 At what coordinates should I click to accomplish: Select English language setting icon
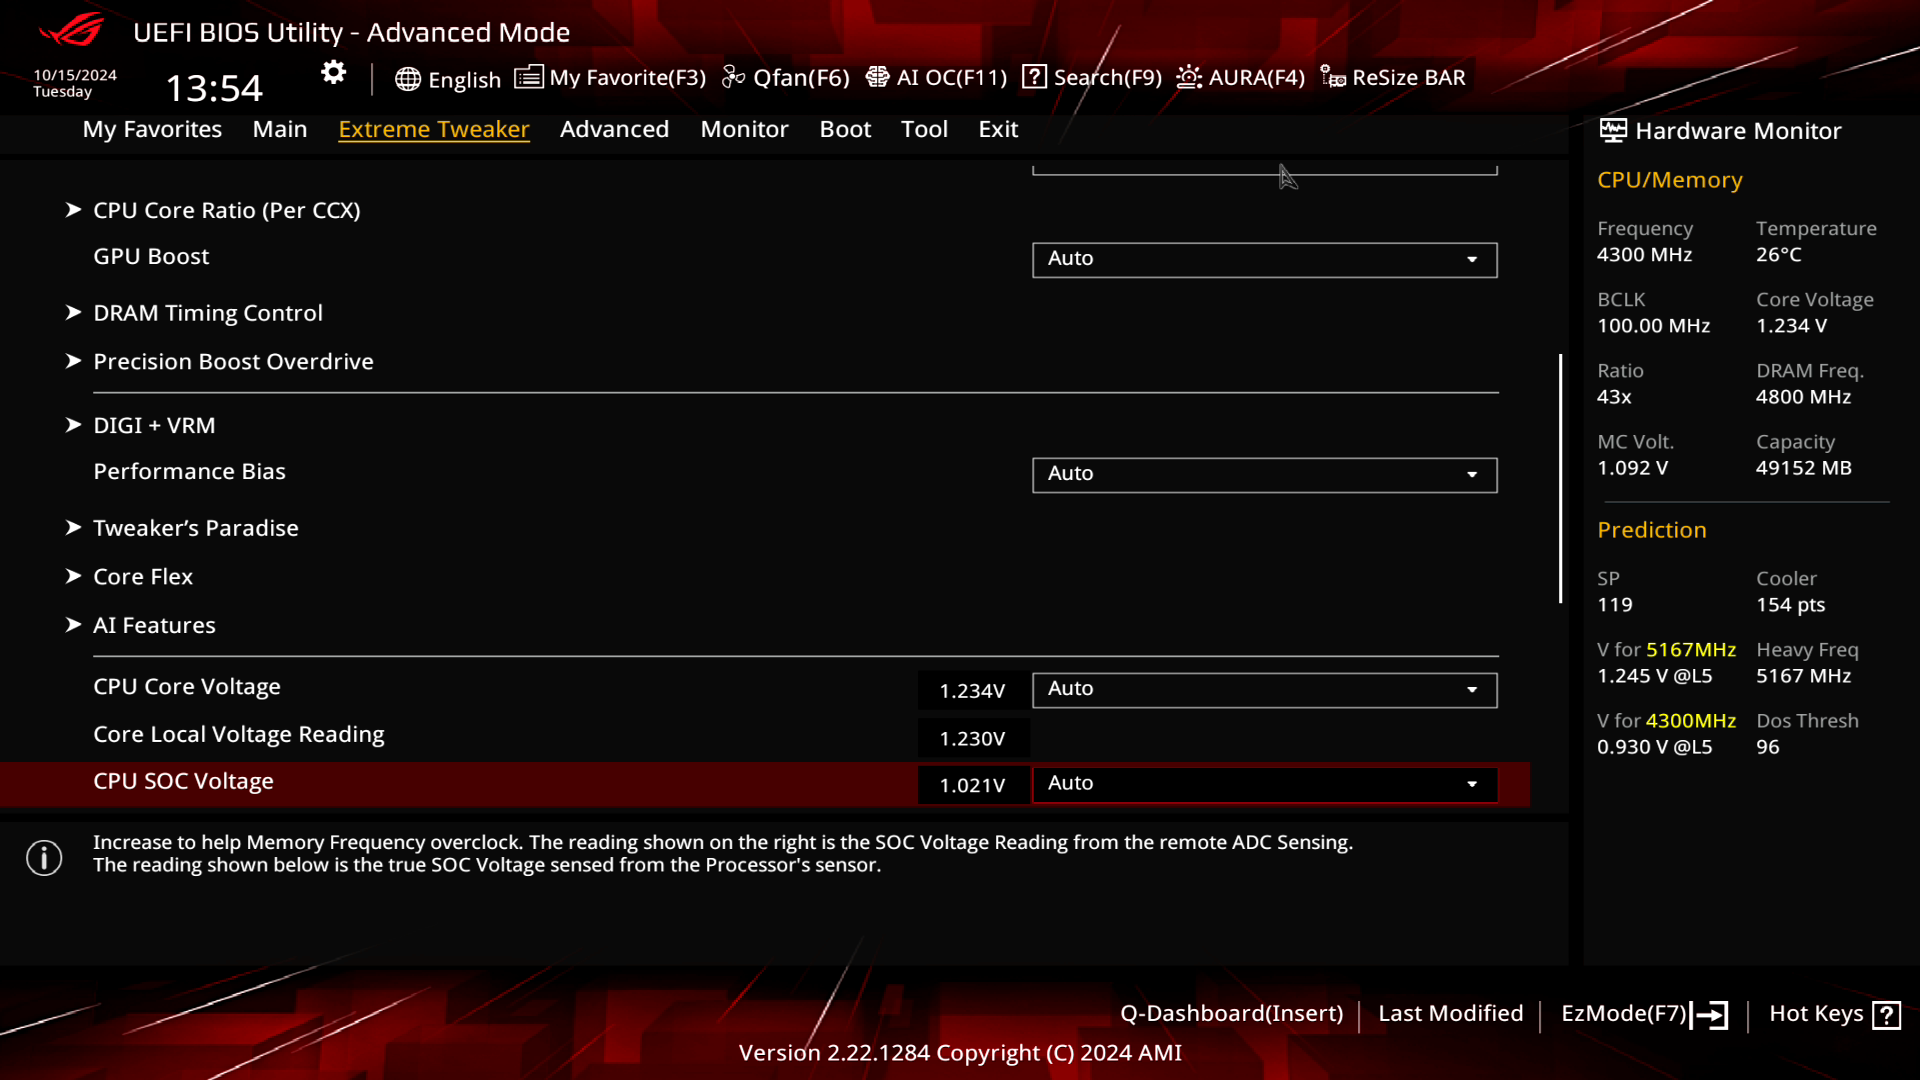tap(406, 76)
